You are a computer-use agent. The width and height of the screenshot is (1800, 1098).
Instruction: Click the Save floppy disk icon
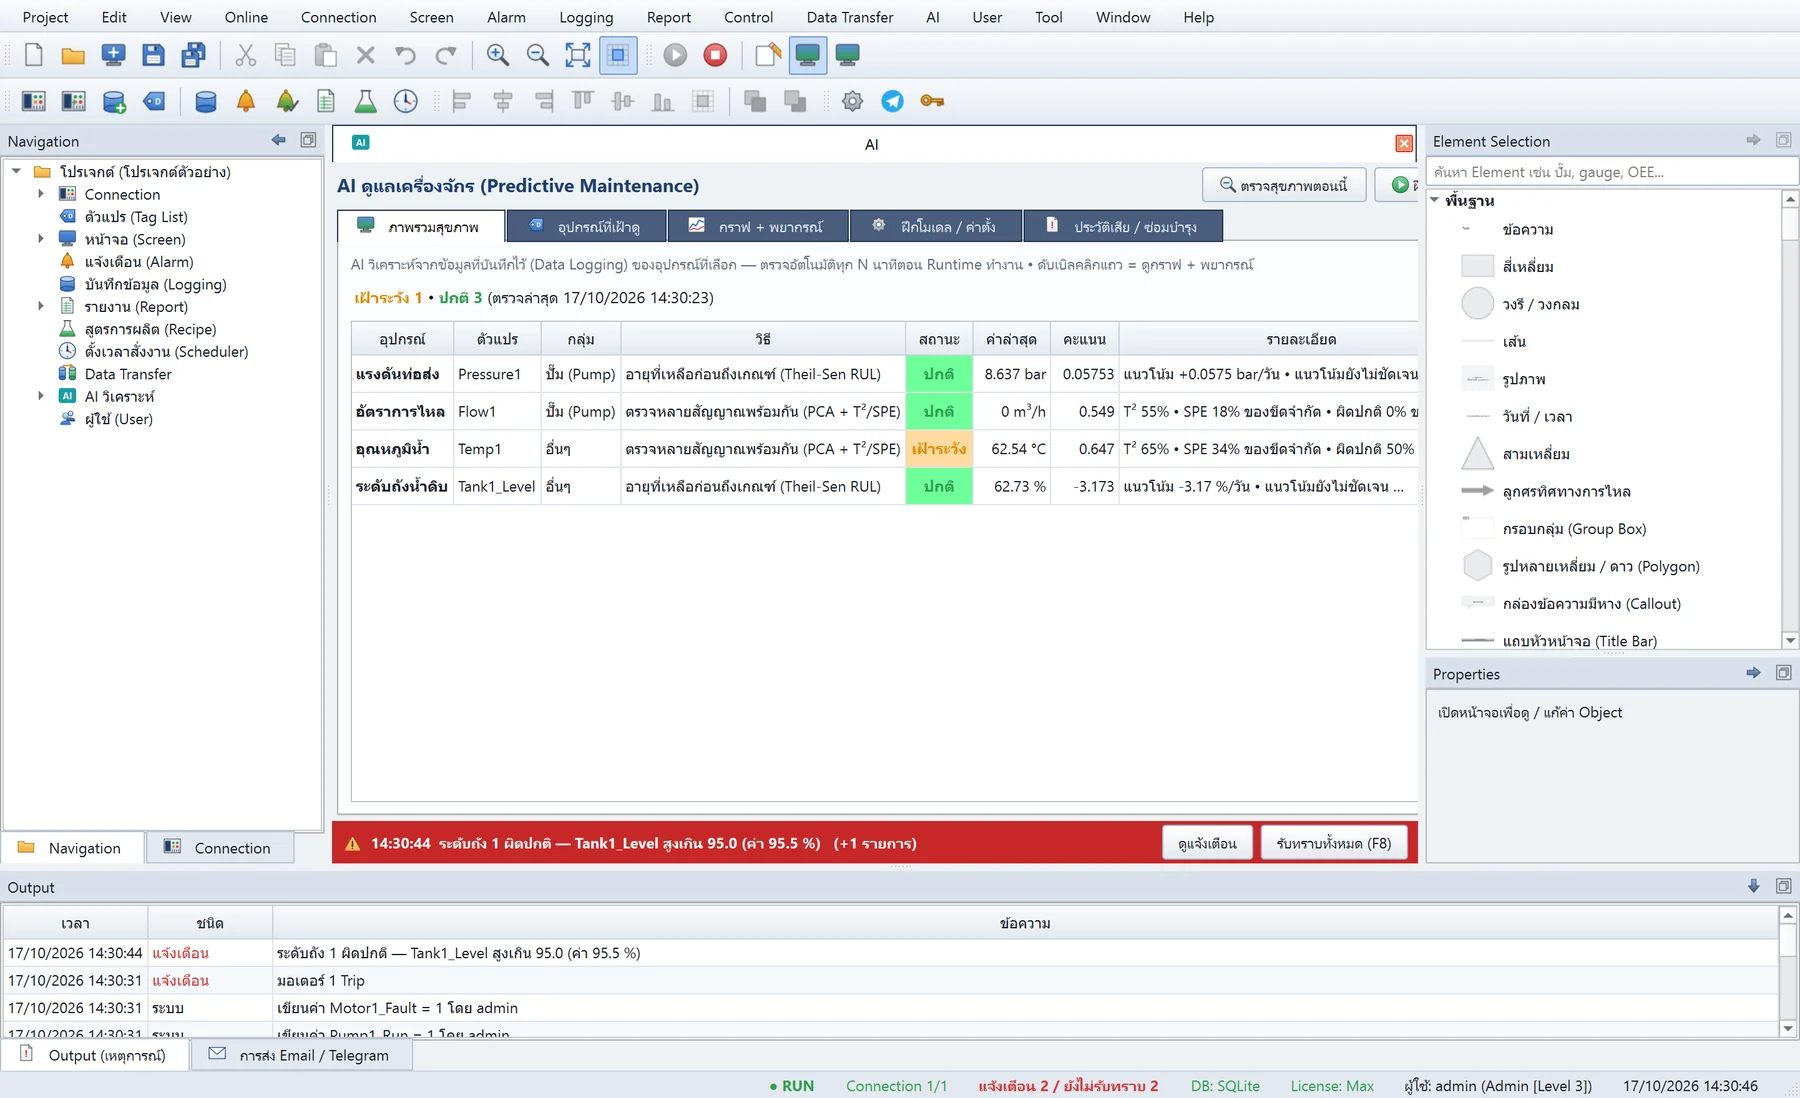153,55
